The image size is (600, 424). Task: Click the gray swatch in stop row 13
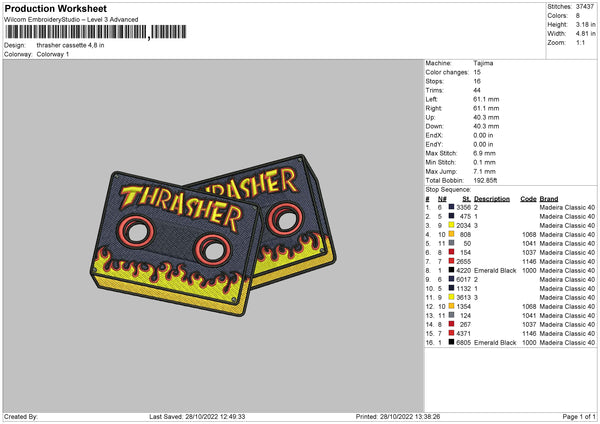point(452,315)
